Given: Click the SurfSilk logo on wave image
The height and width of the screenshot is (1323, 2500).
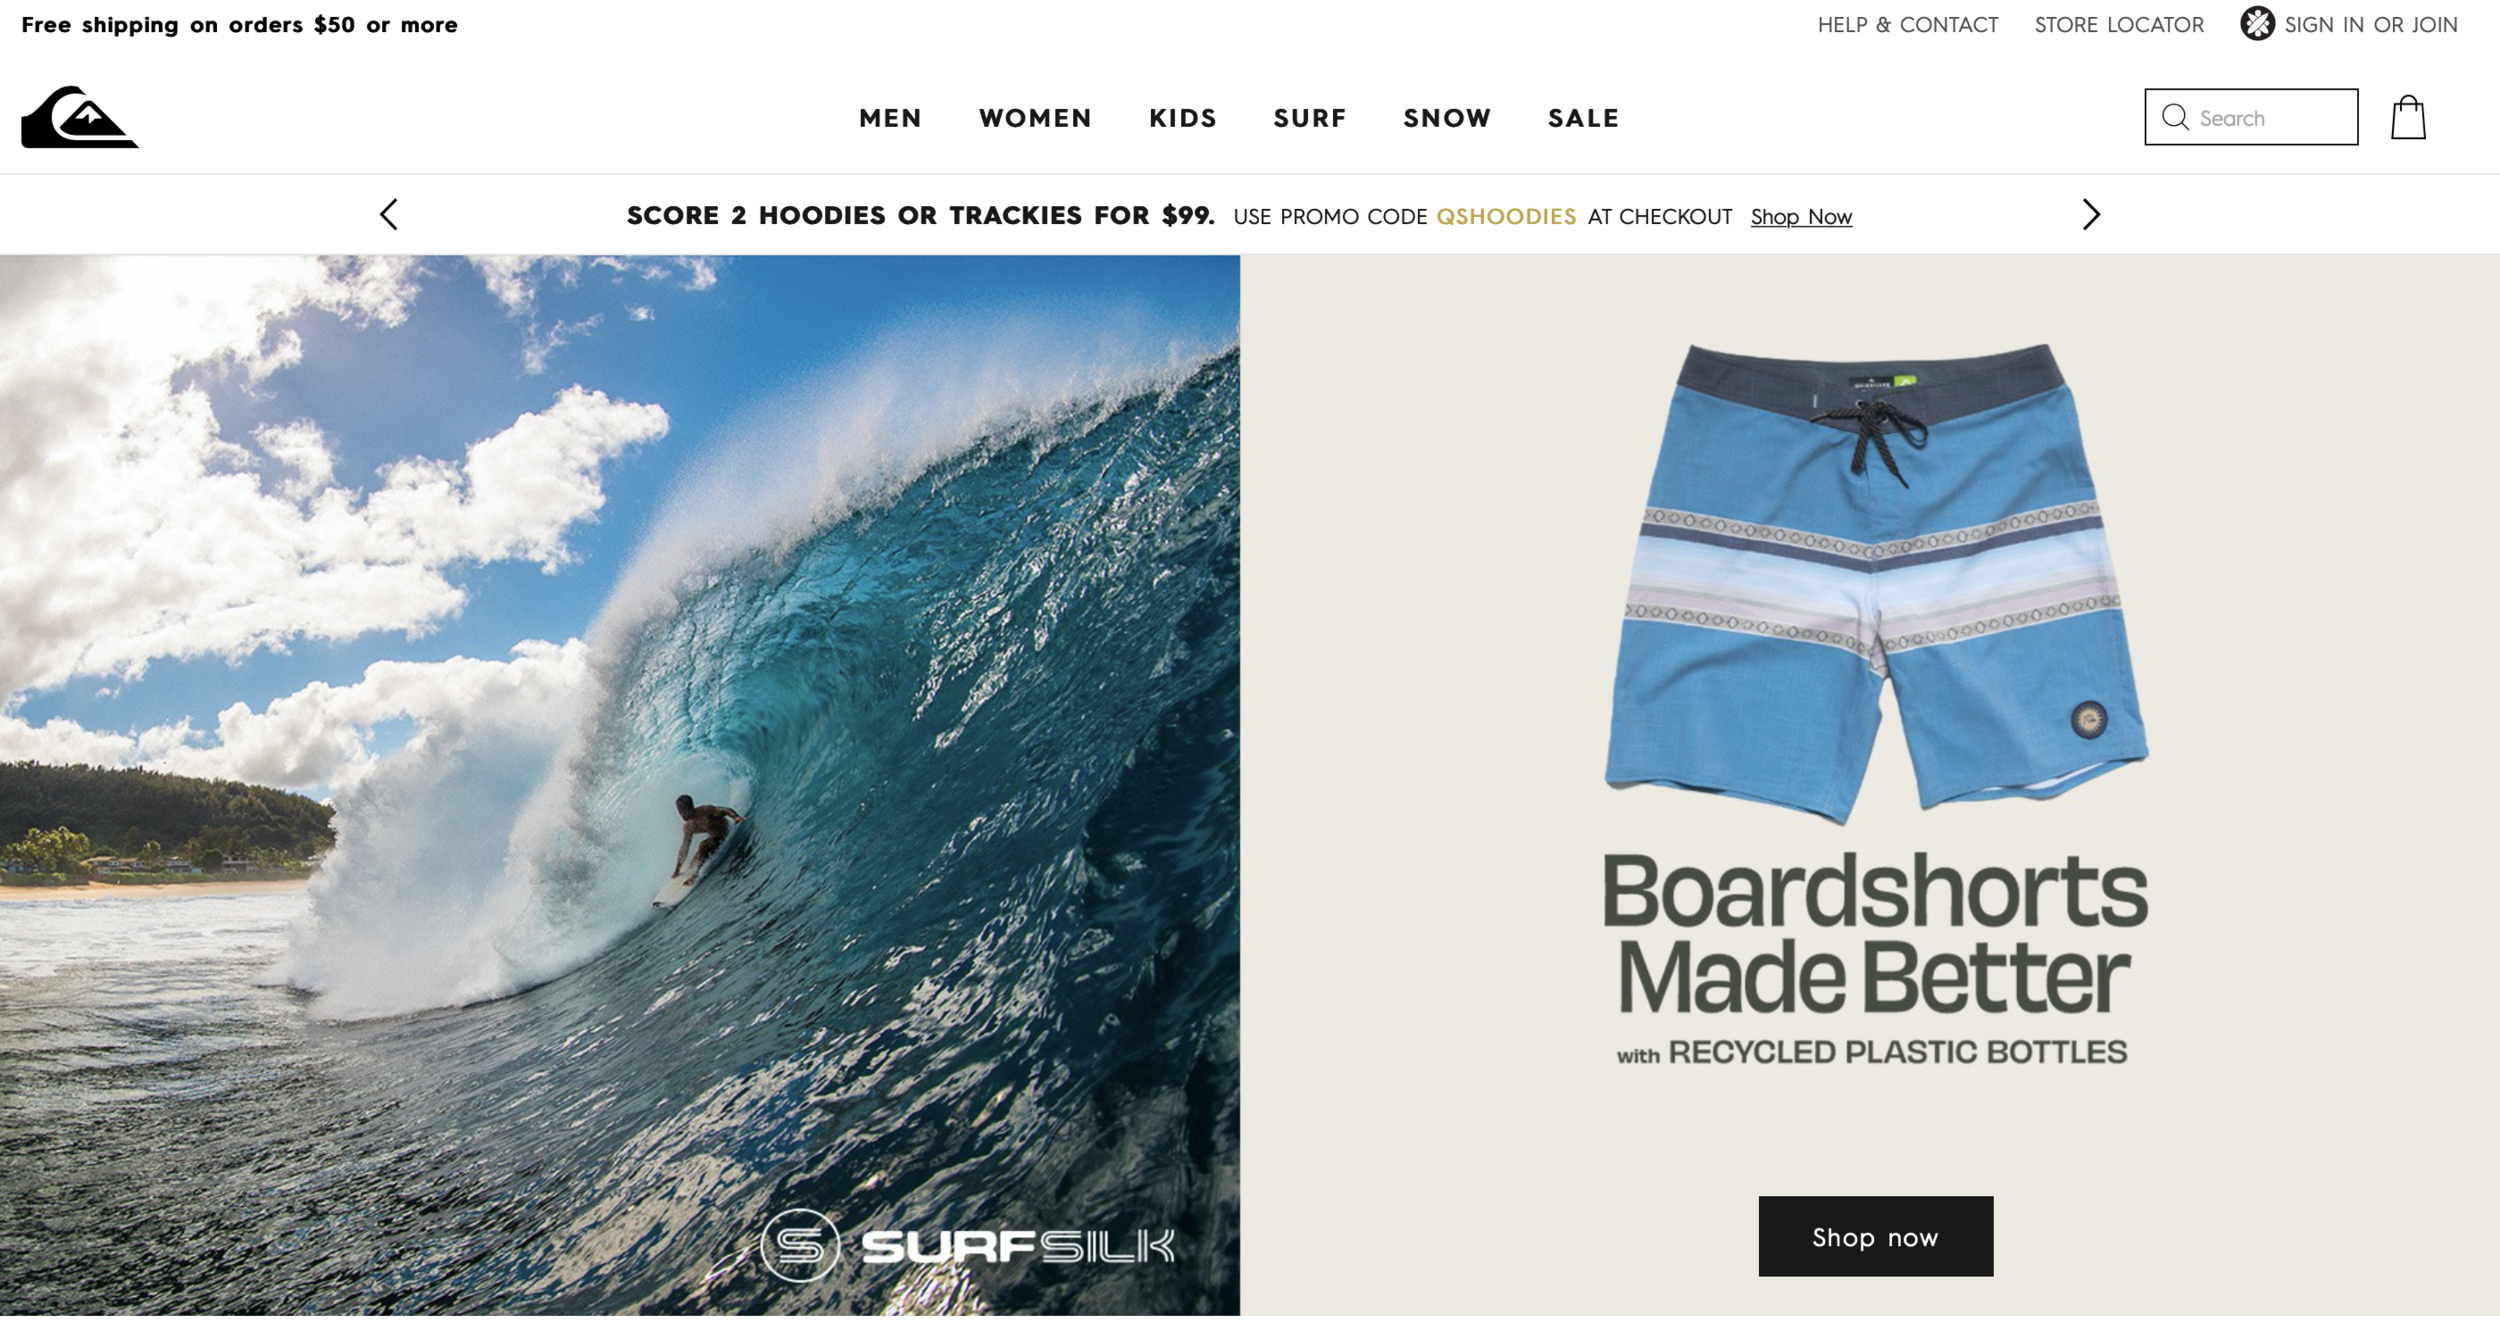Looking at the screenshot, I should click(x=967, y=1245).
